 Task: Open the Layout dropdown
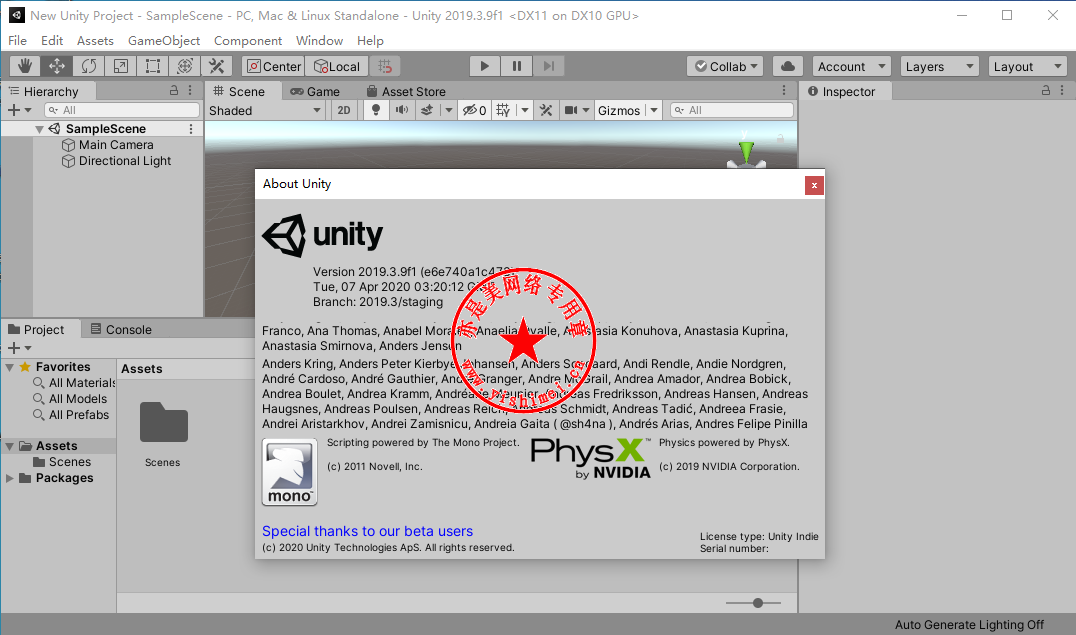coord(1027,66)
